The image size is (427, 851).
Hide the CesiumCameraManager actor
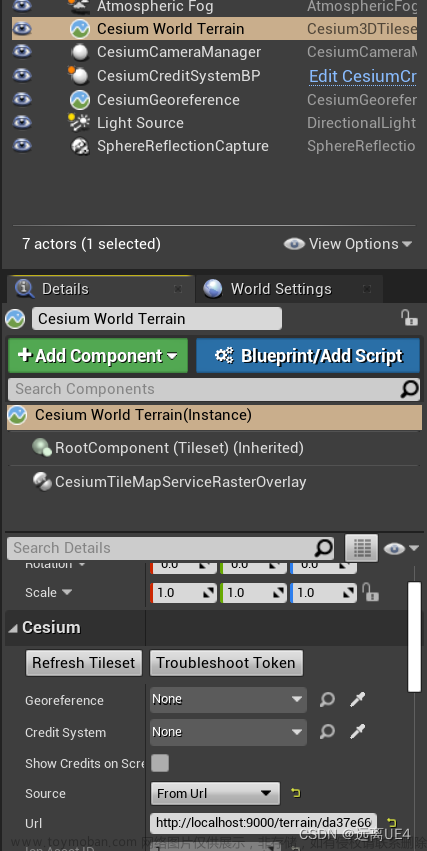[22, 52]
